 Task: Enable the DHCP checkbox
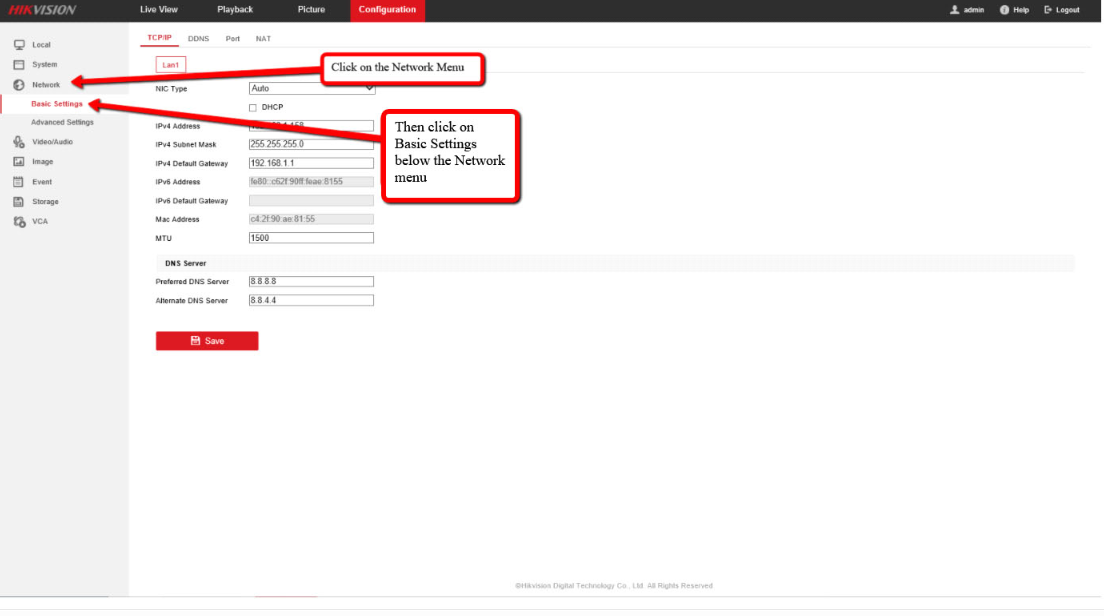click(x=253, y=107)
